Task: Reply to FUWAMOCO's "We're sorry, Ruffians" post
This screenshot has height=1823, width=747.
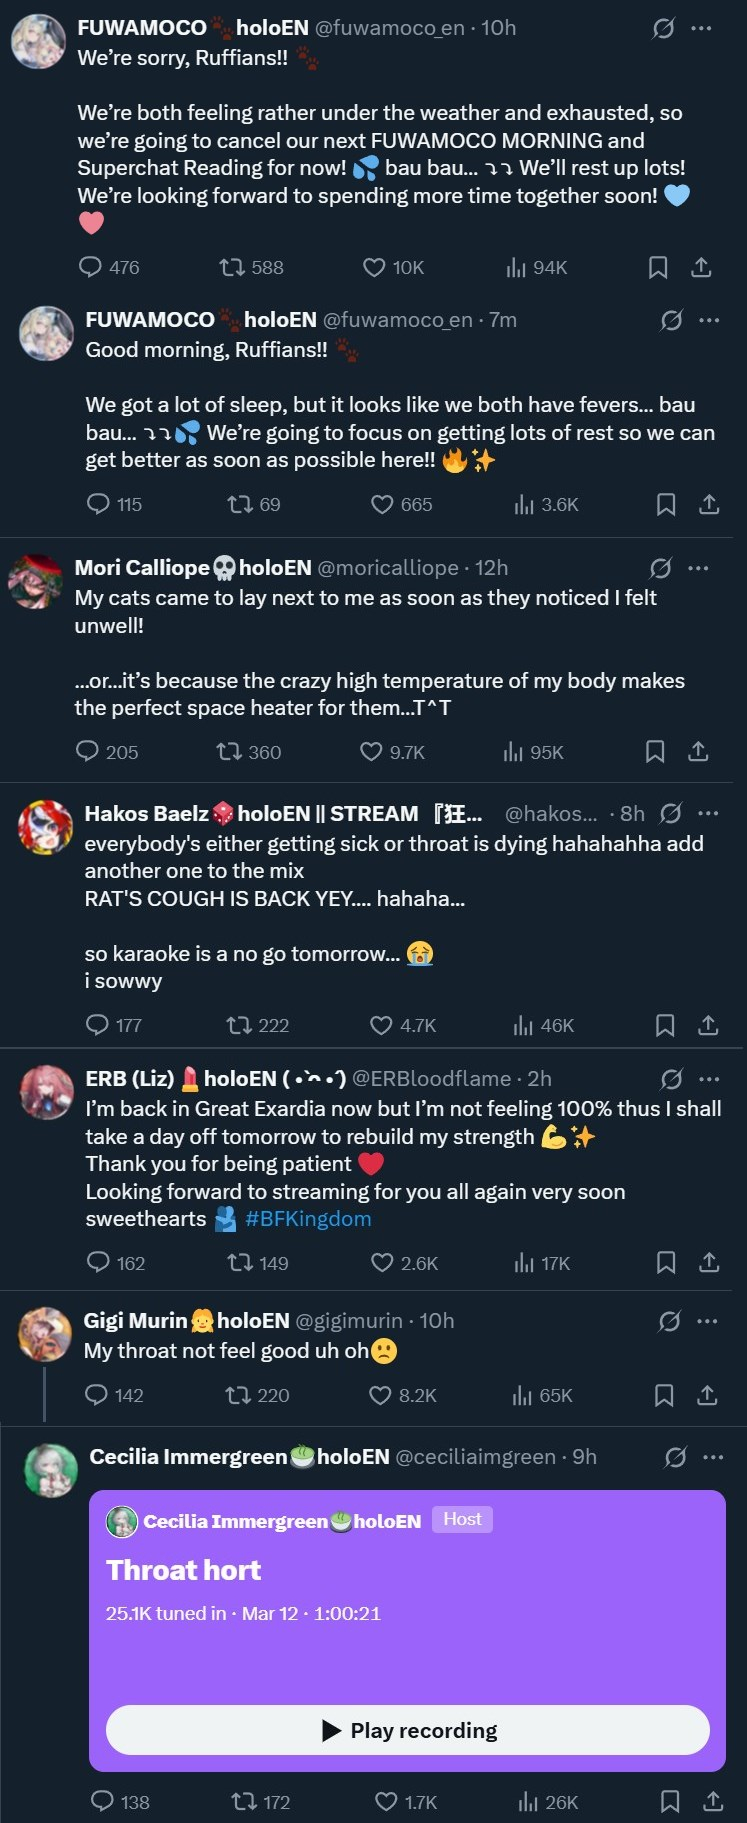Action: 91,267
